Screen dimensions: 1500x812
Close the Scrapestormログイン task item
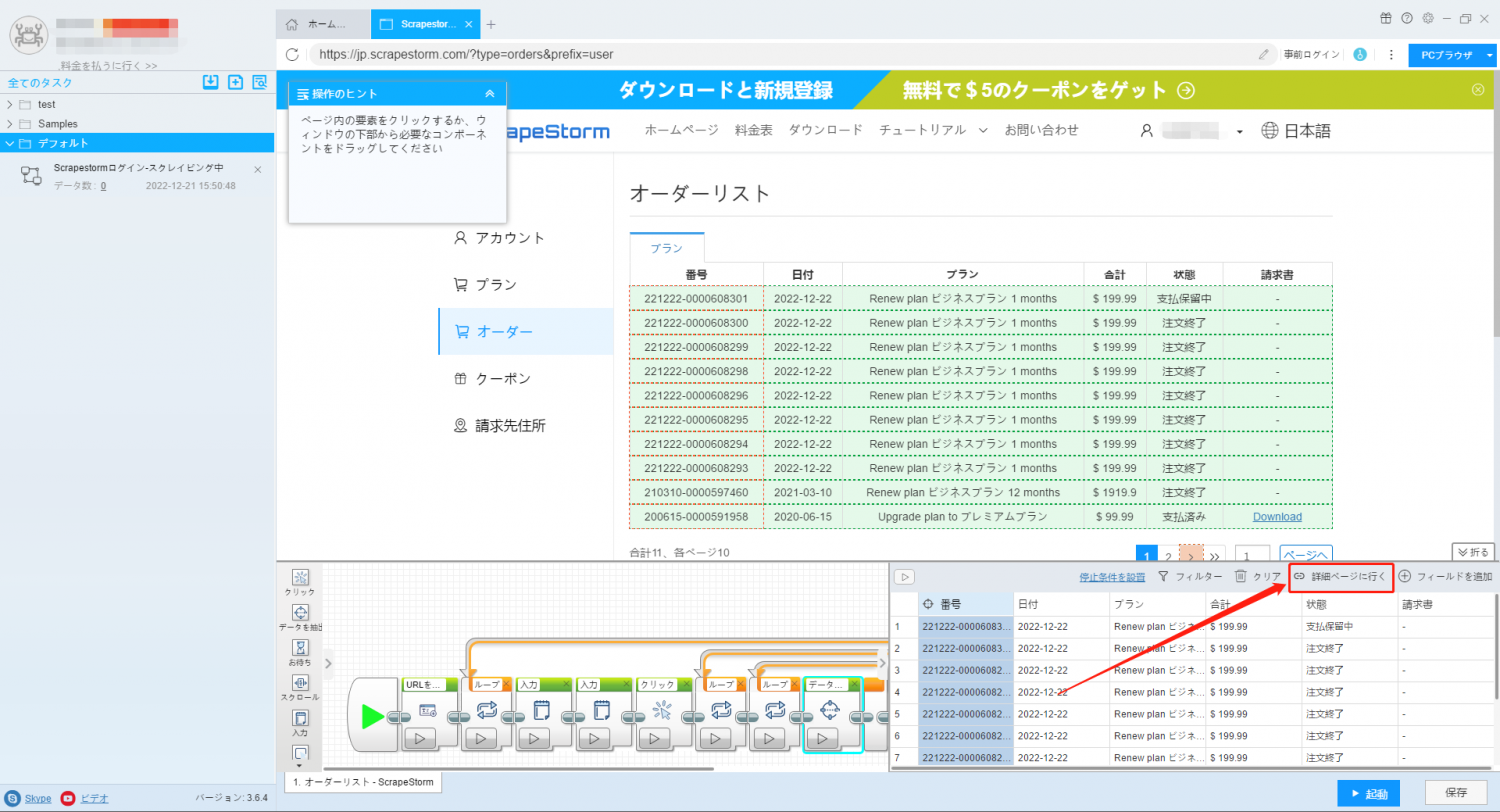[x=257, y=170]
